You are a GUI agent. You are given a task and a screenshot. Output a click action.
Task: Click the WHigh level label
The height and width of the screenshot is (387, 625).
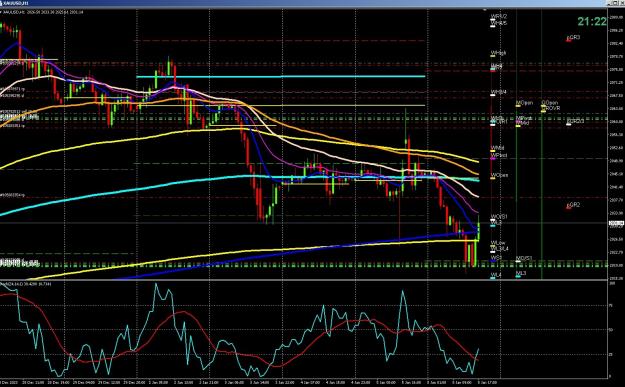(499, 53)
